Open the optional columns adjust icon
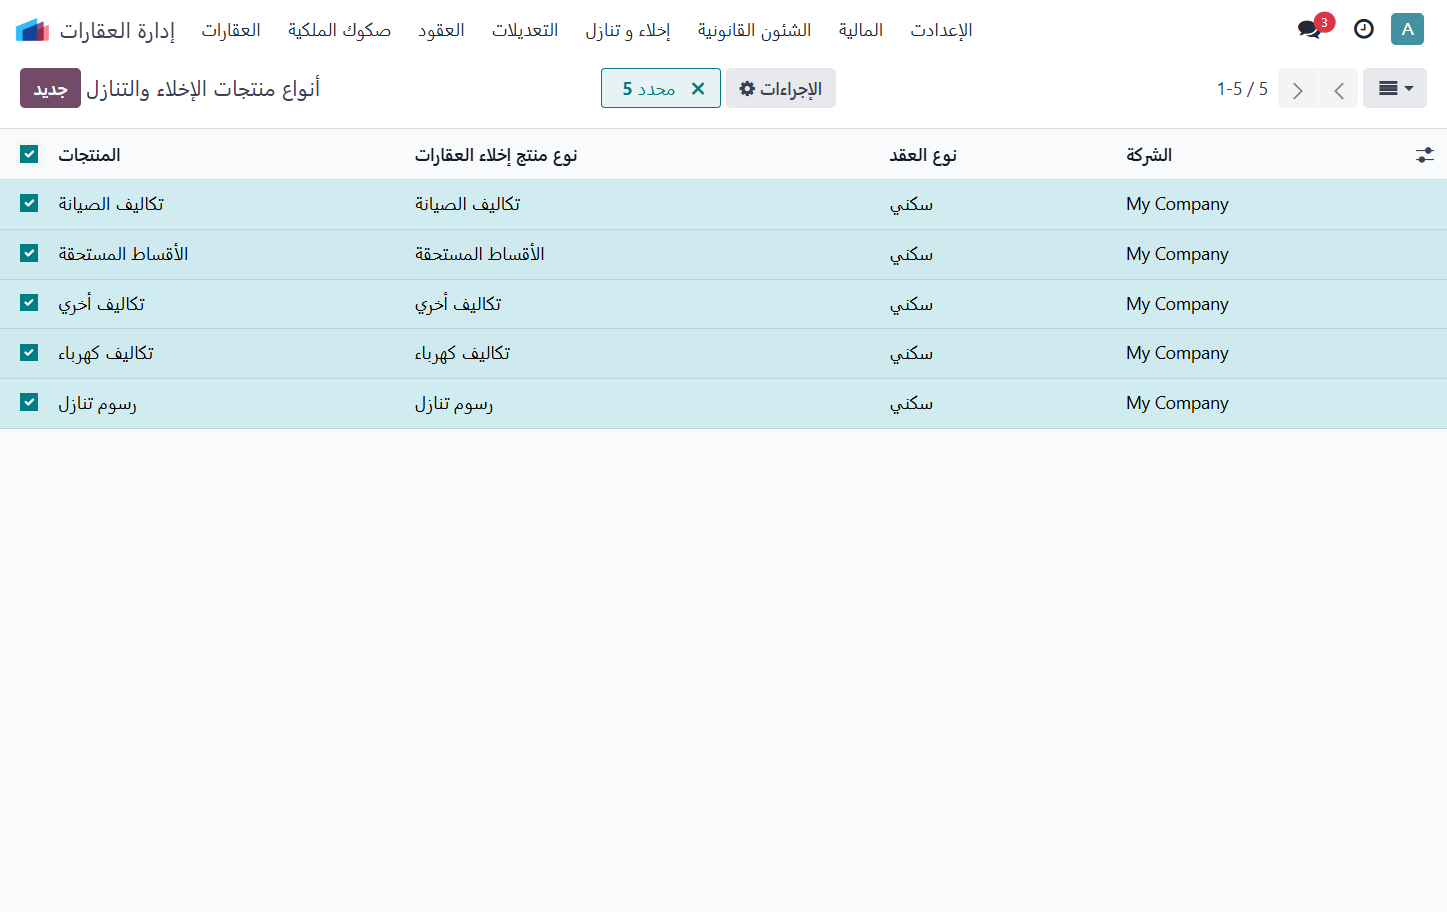The height and width of the screenshot is (912, 1447). tap(1425, 155)
